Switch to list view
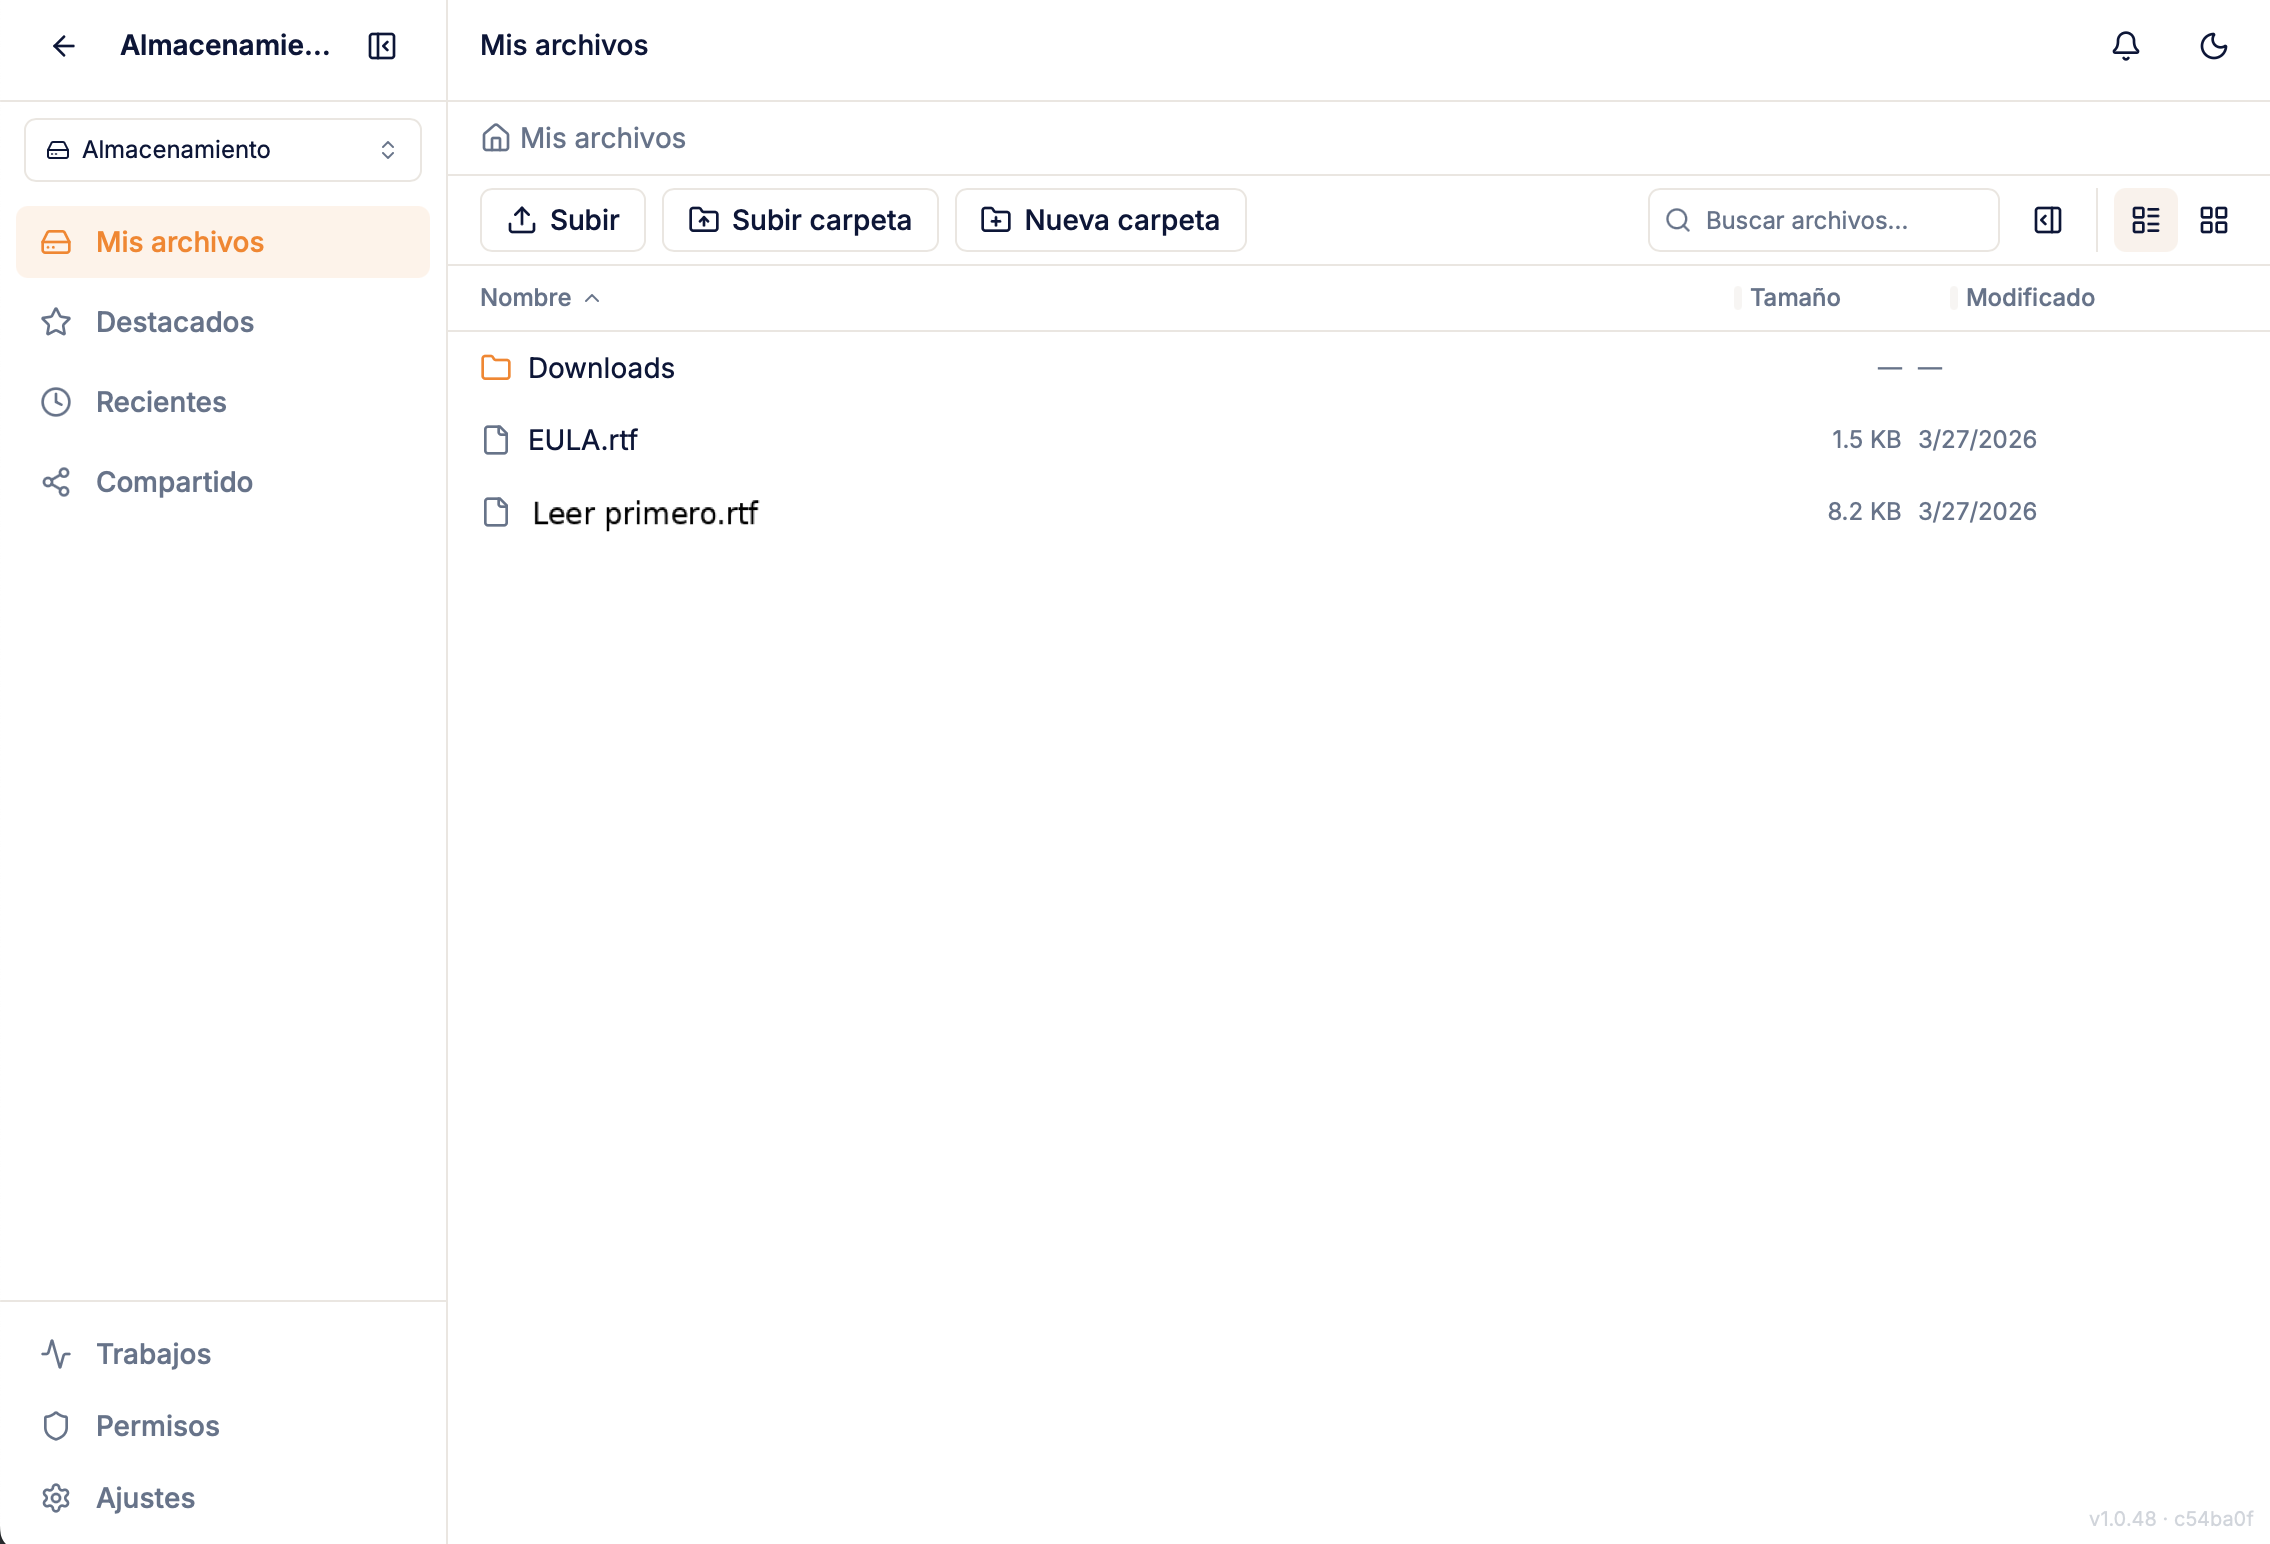The height and width of the screenshot is (1544, 2270). pyautogui.click(x=2145, y=220)
